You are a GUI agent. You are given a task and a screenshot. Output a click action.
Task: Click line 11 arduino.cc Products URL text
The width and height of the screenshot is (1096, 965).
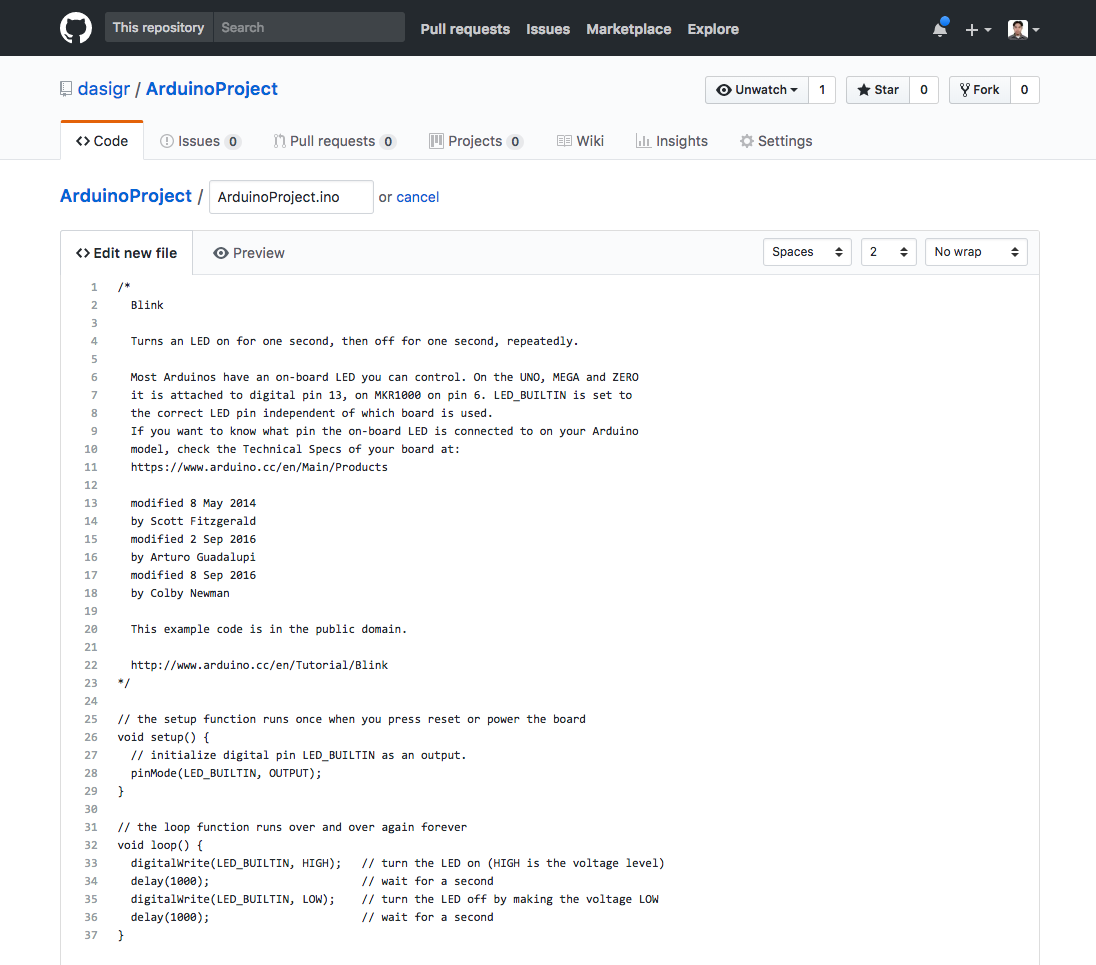coord(259,467)
